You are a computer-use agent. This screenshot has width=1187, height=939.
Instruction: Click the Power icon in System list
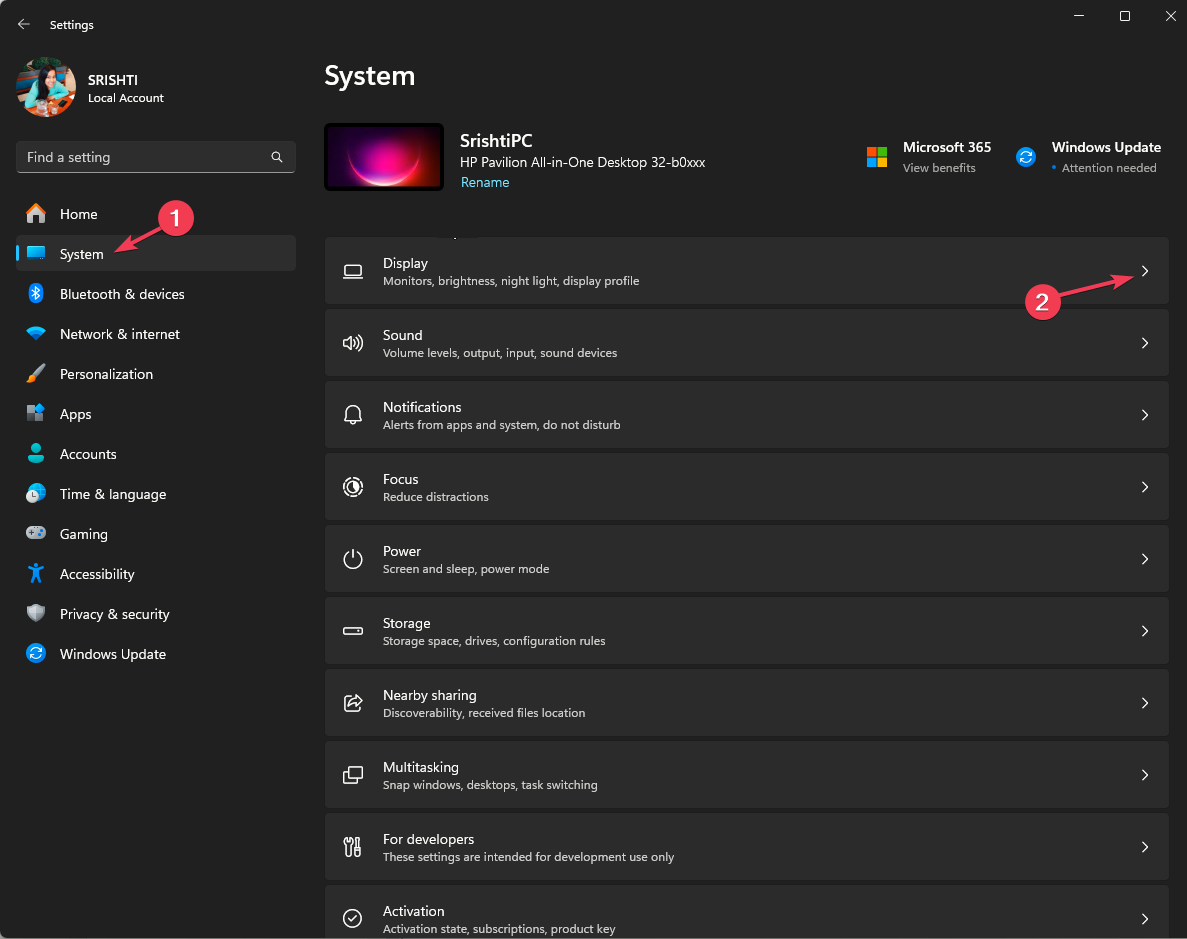coord(352,559)
